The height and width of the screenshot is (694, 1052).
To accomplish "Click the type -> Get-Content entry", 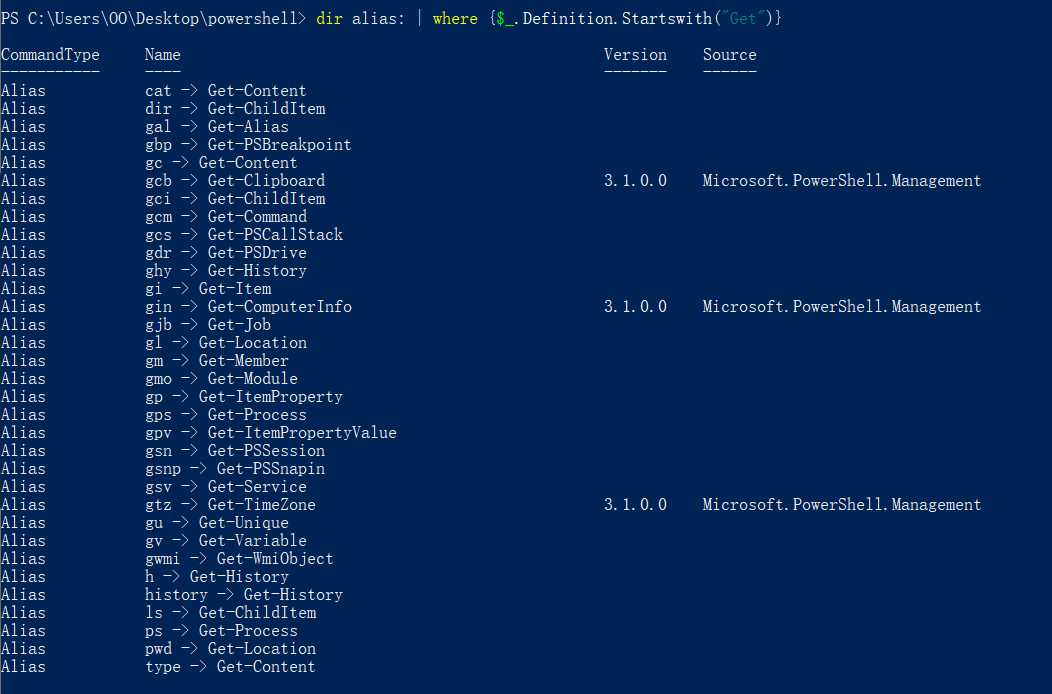I will (230, 667).
